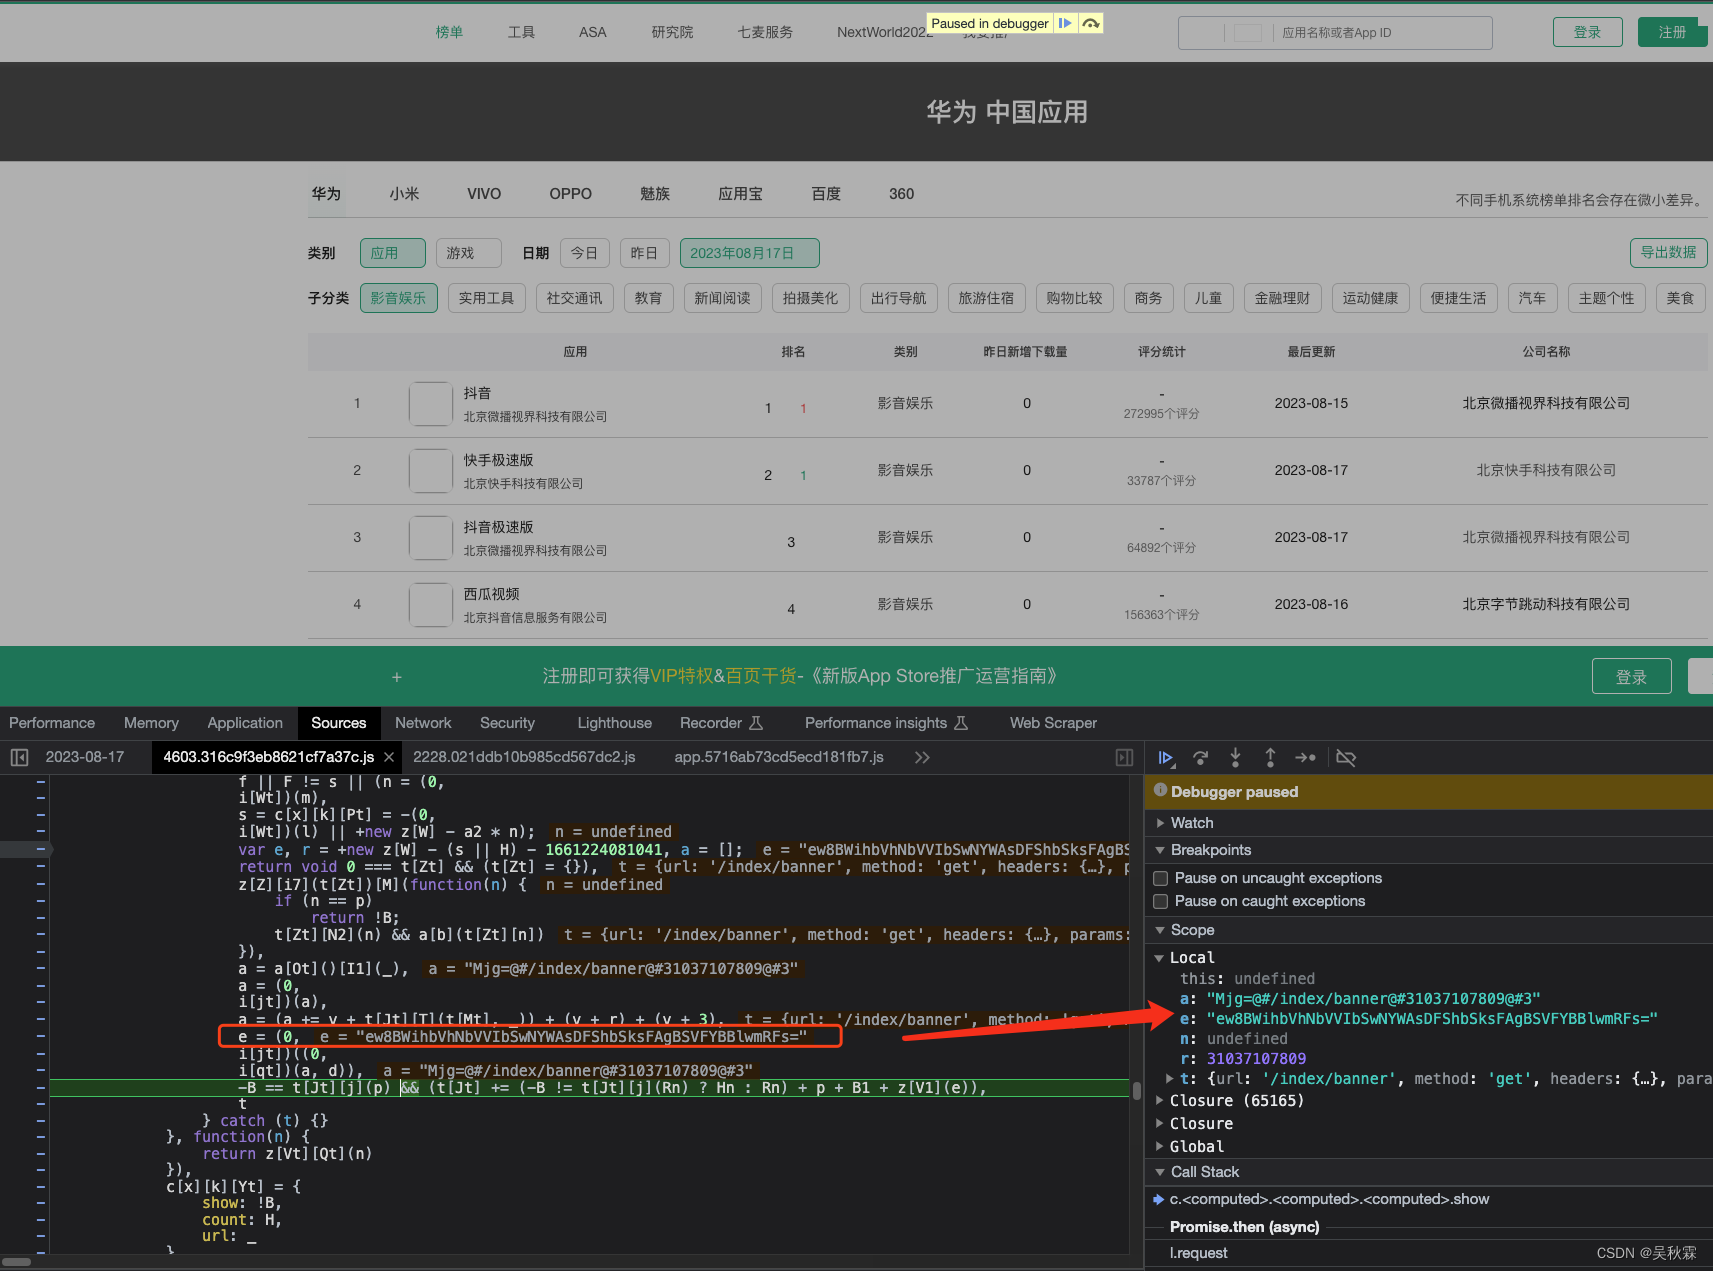Step over from the Paused in debugger overlay

pos(1091,23)
